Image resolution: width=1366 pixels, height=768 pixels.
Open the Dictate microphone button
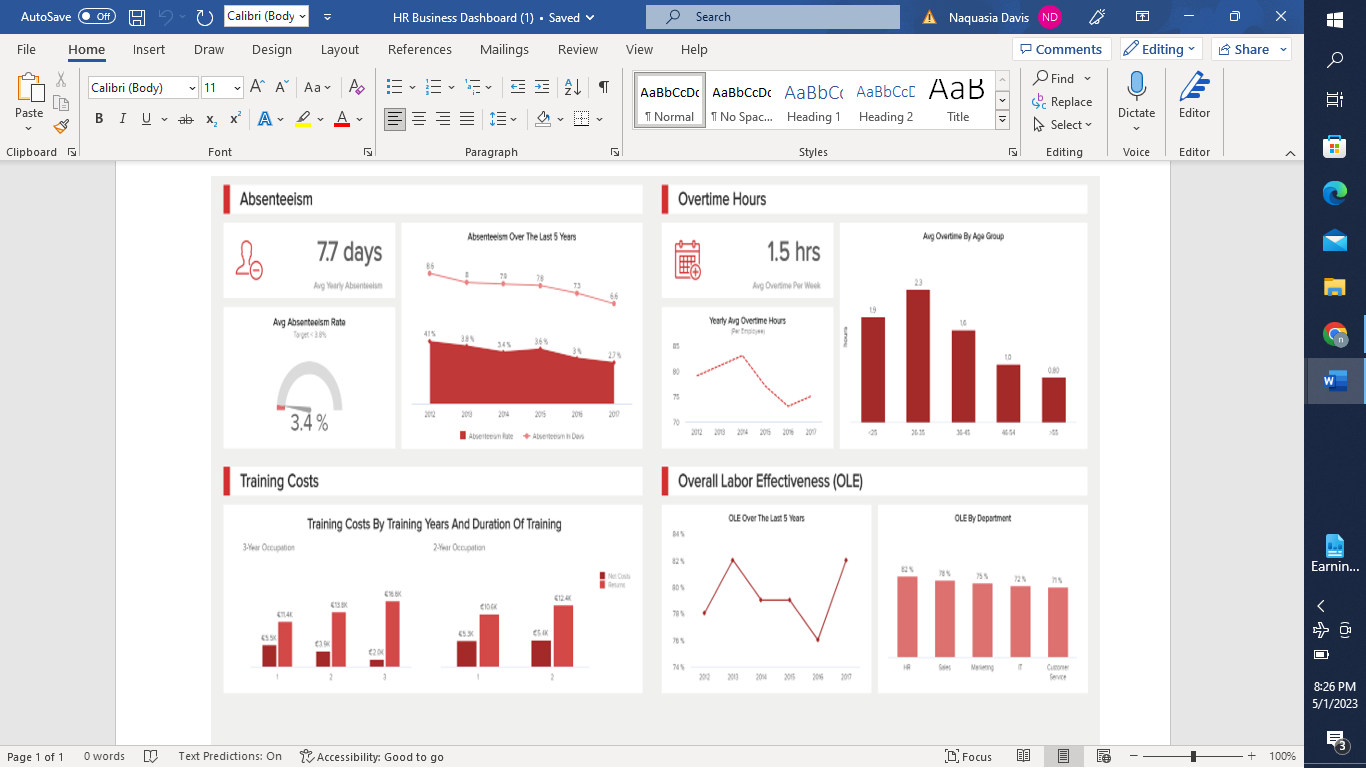[1136, 97]
